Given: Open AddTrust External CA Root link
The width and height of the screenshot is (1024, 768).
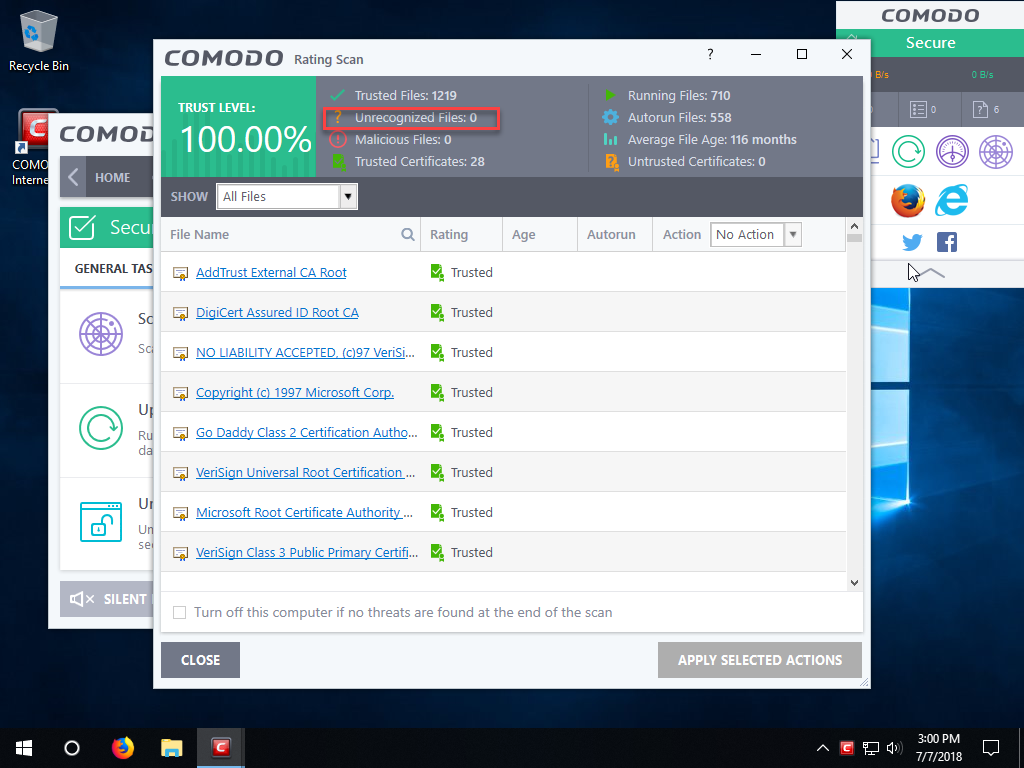Looking at the screenshot, I should coord(271,272).
